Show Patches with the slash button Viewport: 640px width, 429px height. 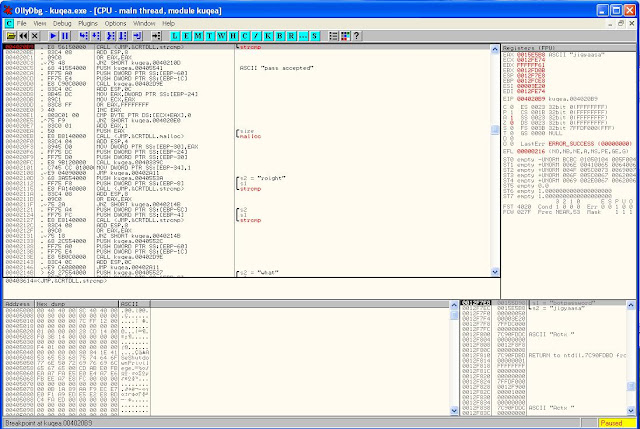256,36
